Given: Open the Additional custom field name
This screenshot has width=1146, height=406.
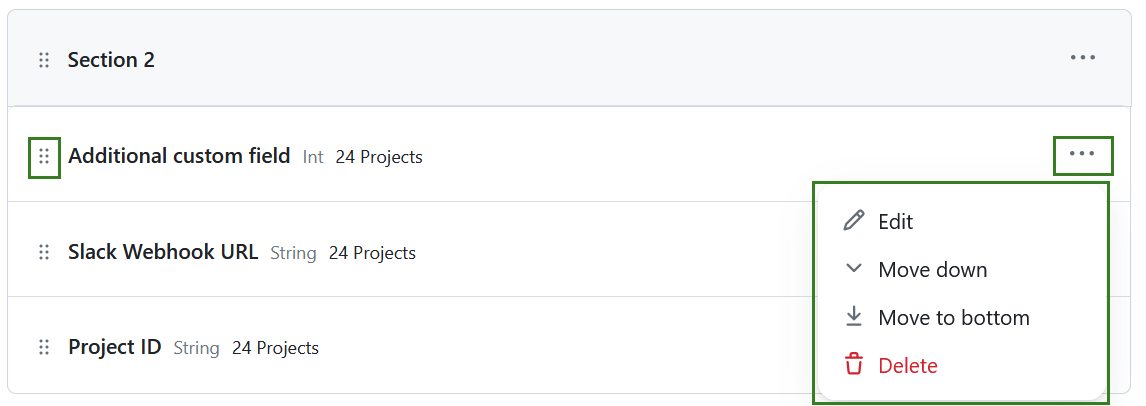Looking at the screenshot, I should point(179,156).
